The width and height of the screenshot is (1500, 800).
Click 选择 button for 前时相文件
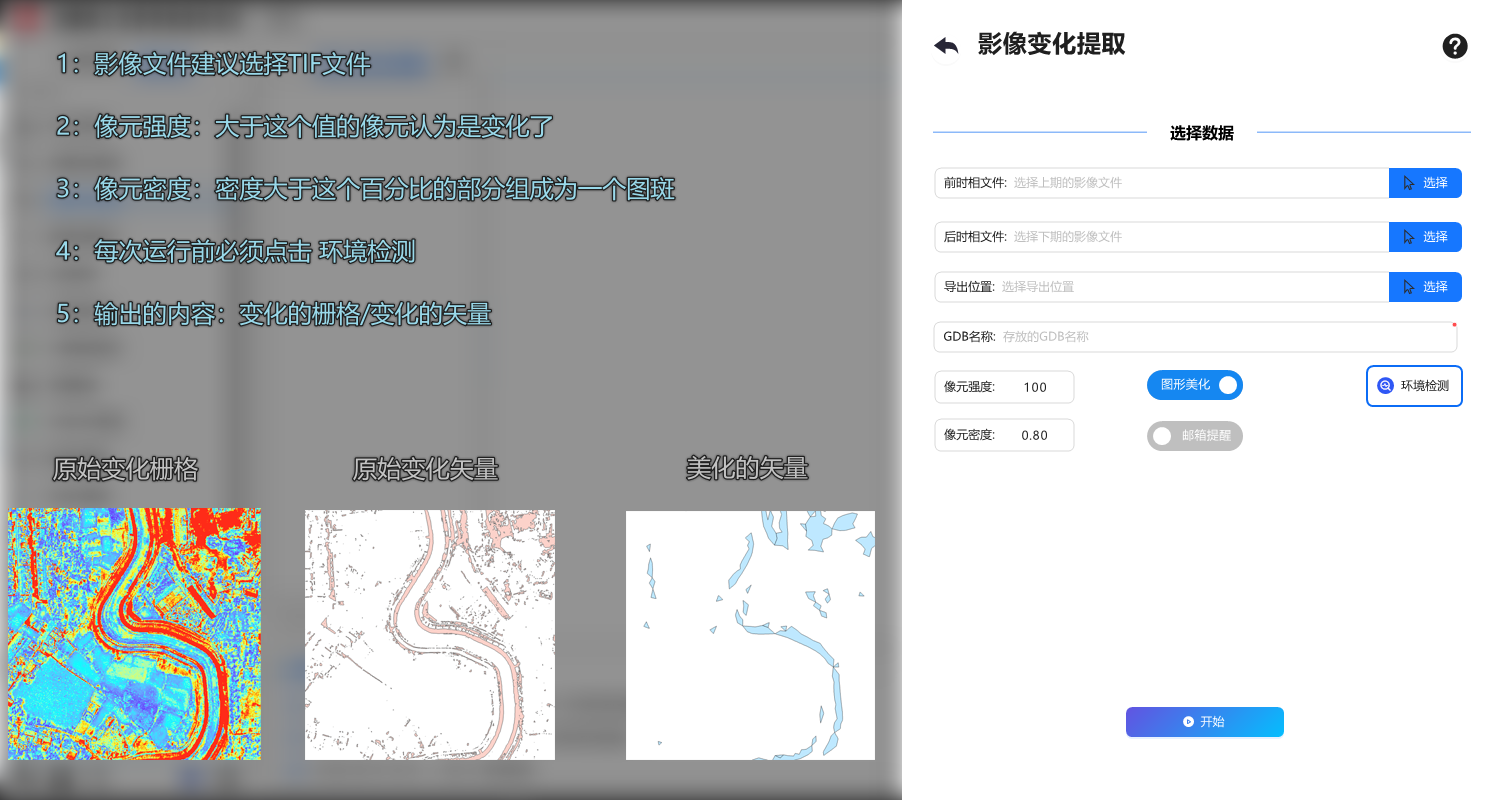[1425, 183]
